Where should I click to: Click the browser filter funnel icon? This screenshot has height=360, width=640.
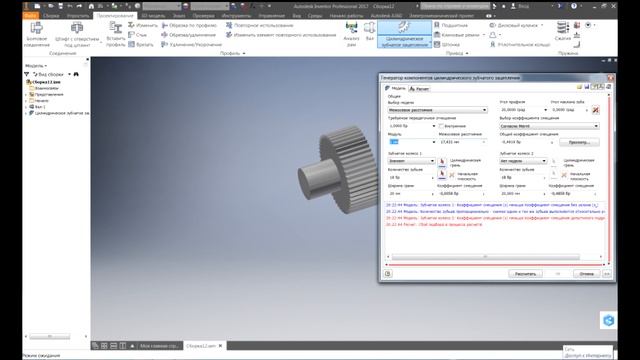(x=27, y=74)
